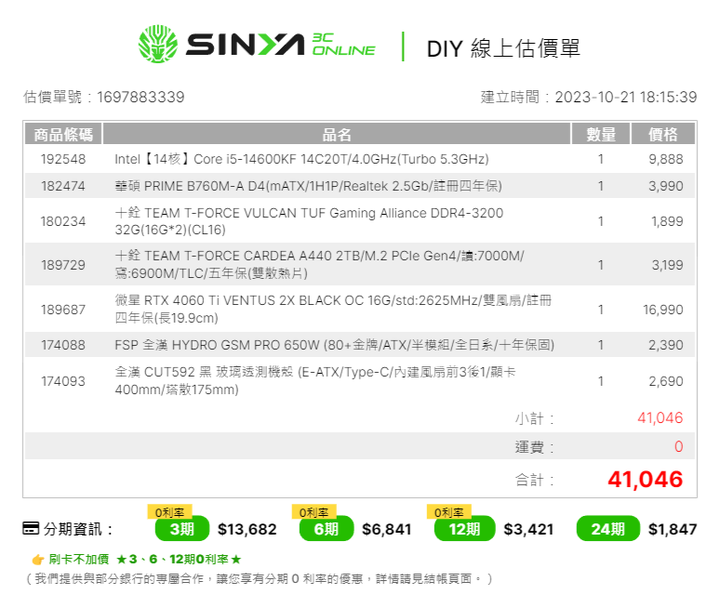Click the $3,421 installment amount
Image resolution: width=720 pixels, height=608 pixels.
529,529
